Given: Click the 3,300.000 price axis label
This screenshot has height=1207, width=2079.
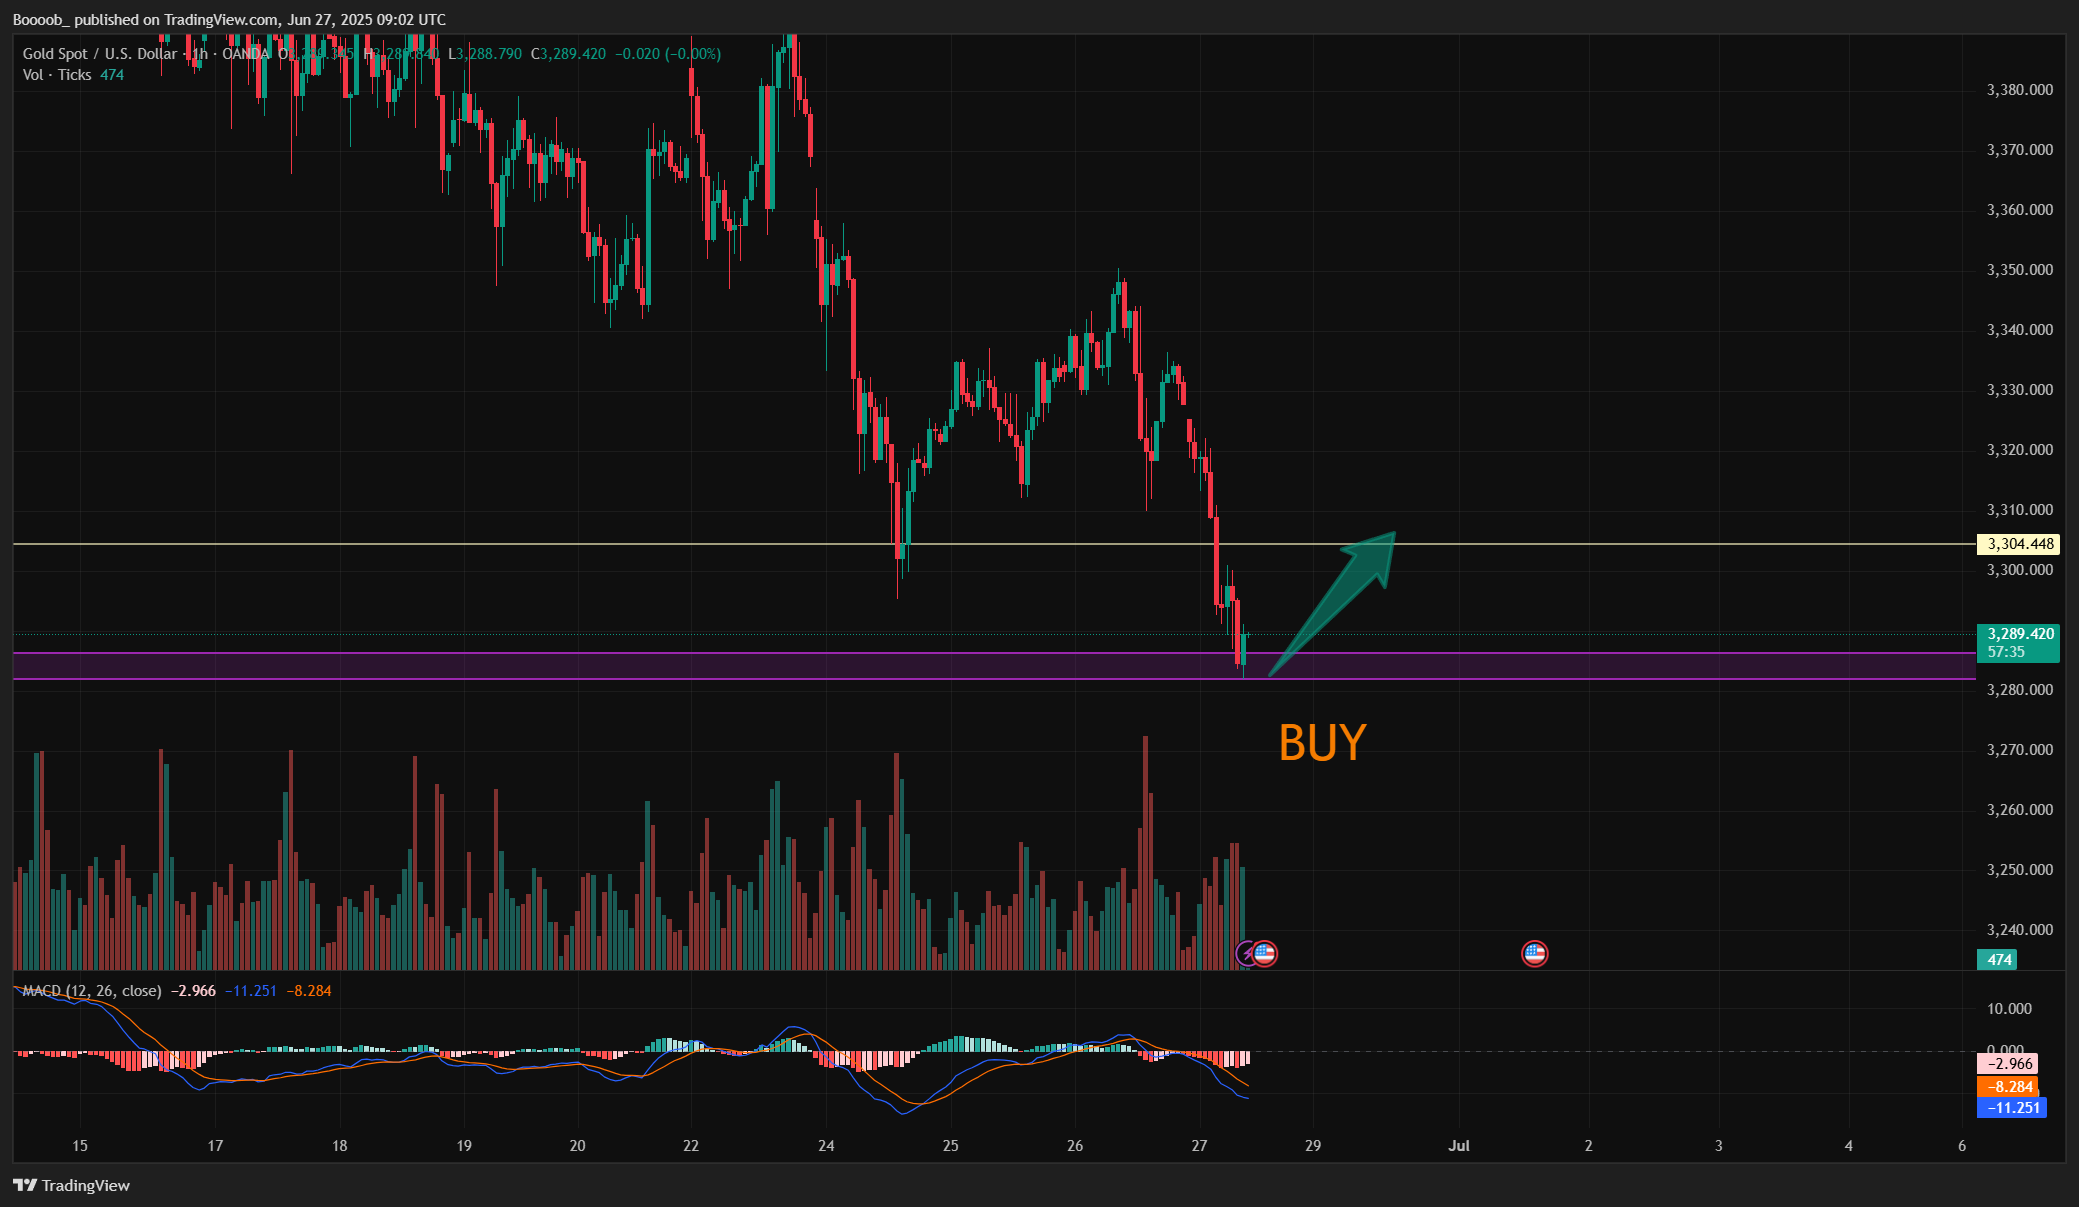Looking at the screenshot, I should 2020,570.
